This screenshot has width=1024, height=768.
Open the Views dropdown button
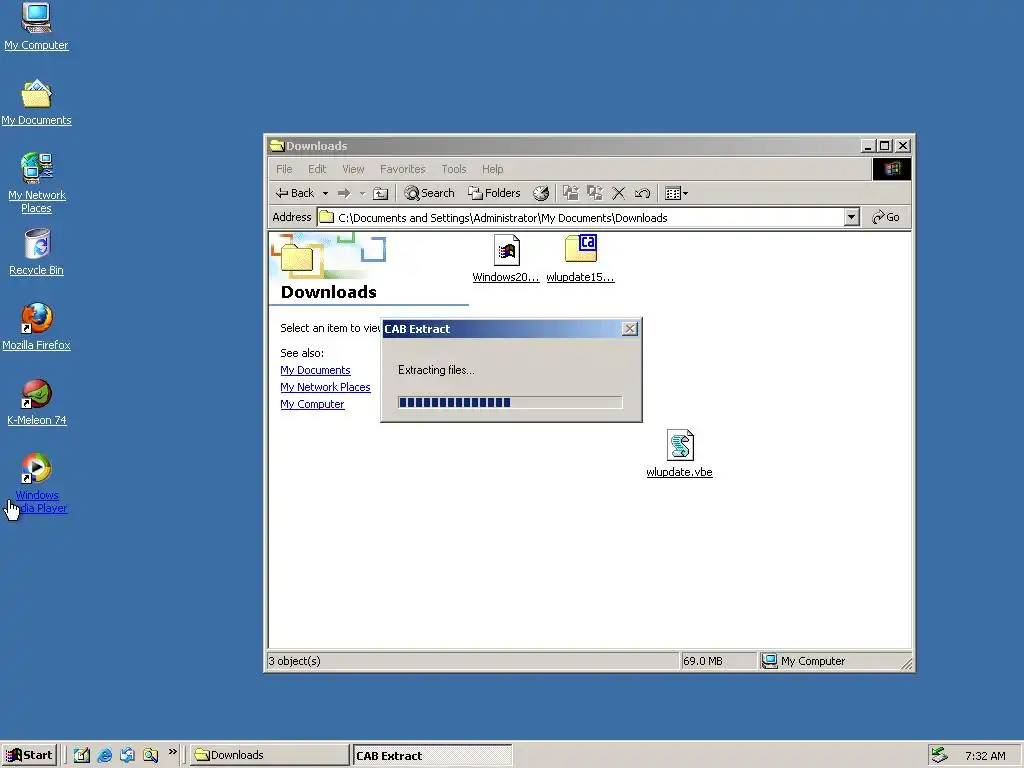(676, 193)
